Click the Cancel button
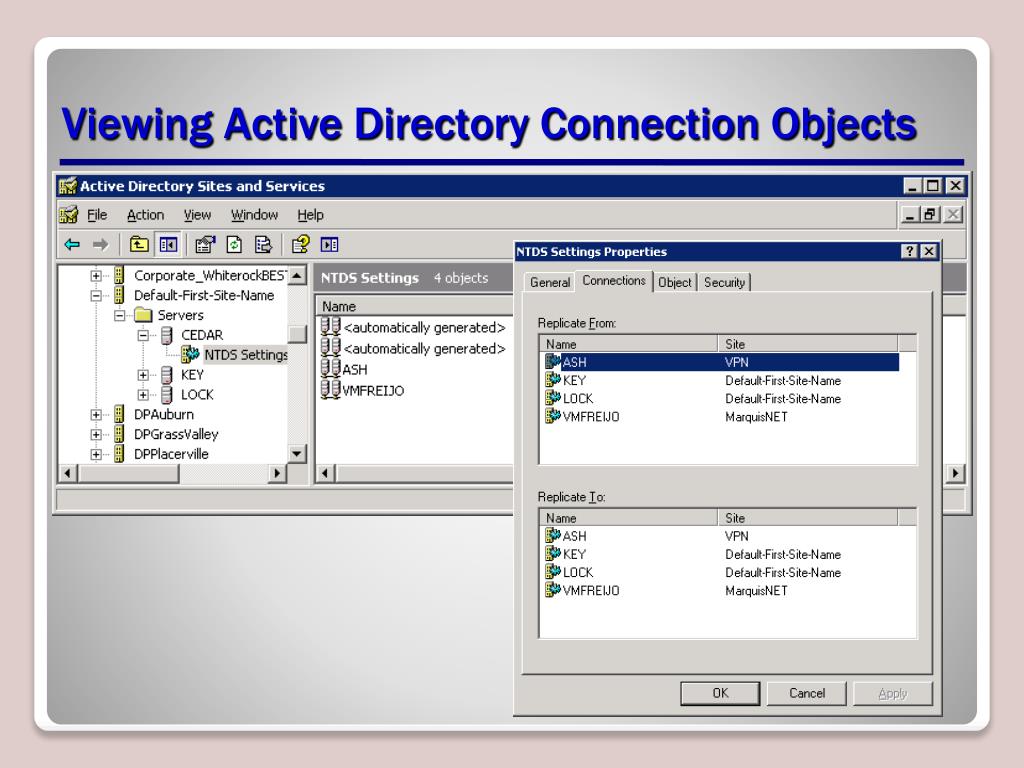 tap(807, 693)
